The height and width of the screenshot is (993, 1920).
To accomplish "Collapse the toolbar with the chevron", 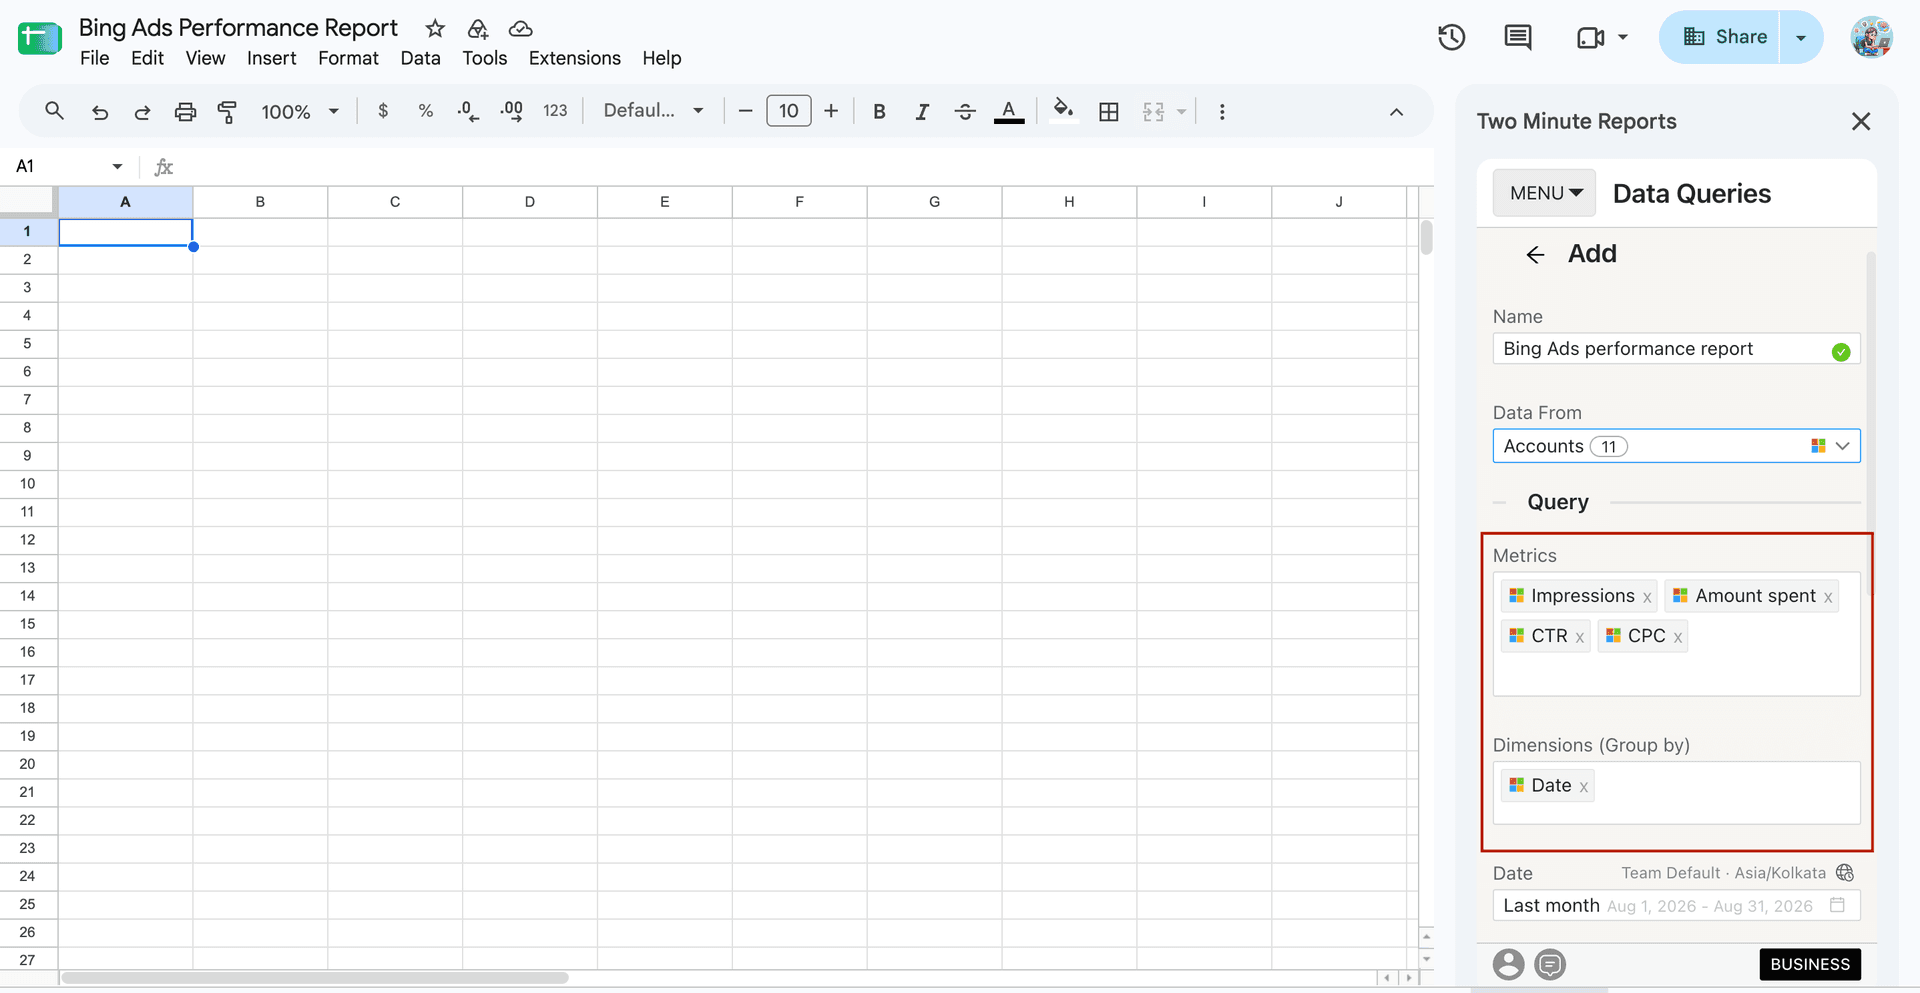I will tap(1397, 112).
